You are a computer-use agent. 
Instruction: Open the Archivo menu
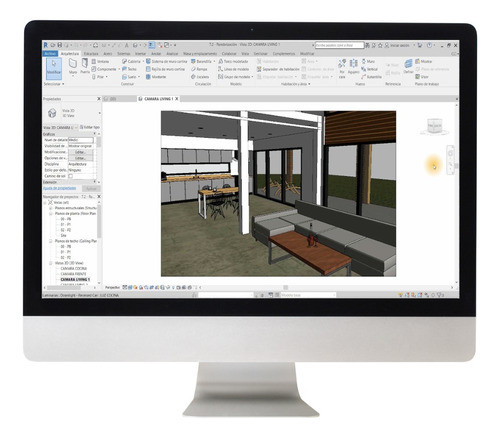pos(50,54)
